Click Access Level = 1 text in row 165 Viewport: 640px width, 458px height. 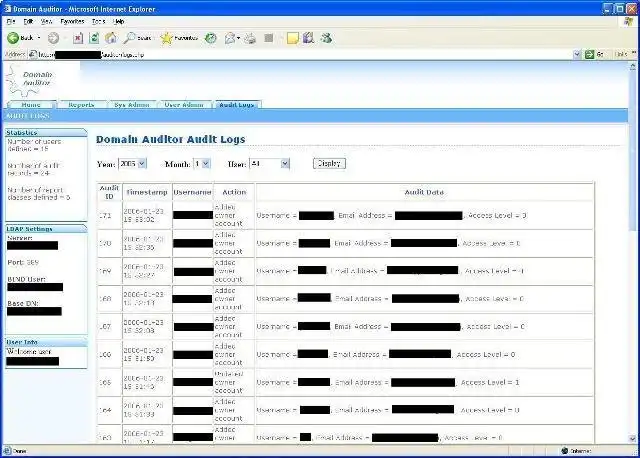pos(490,382)
